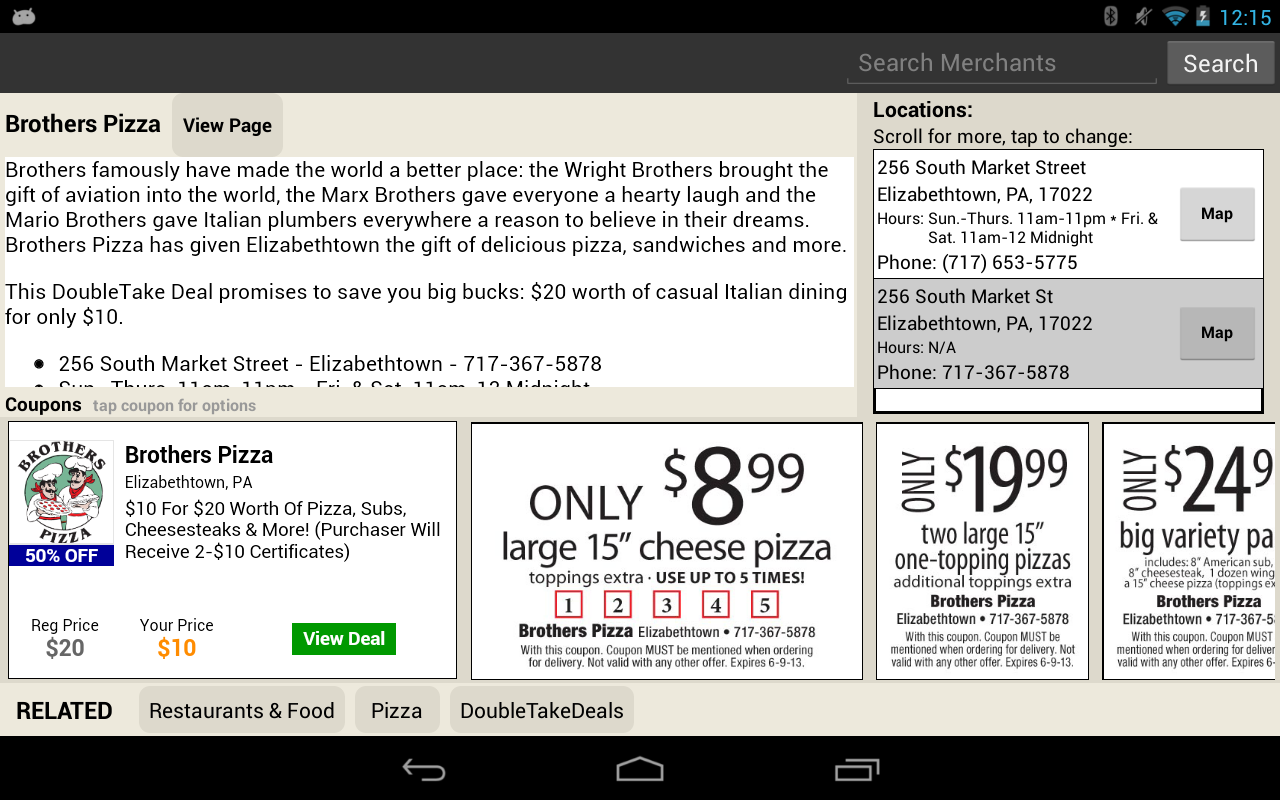Select the $8.99 large cheese pizza coupon

coord(667,551)
